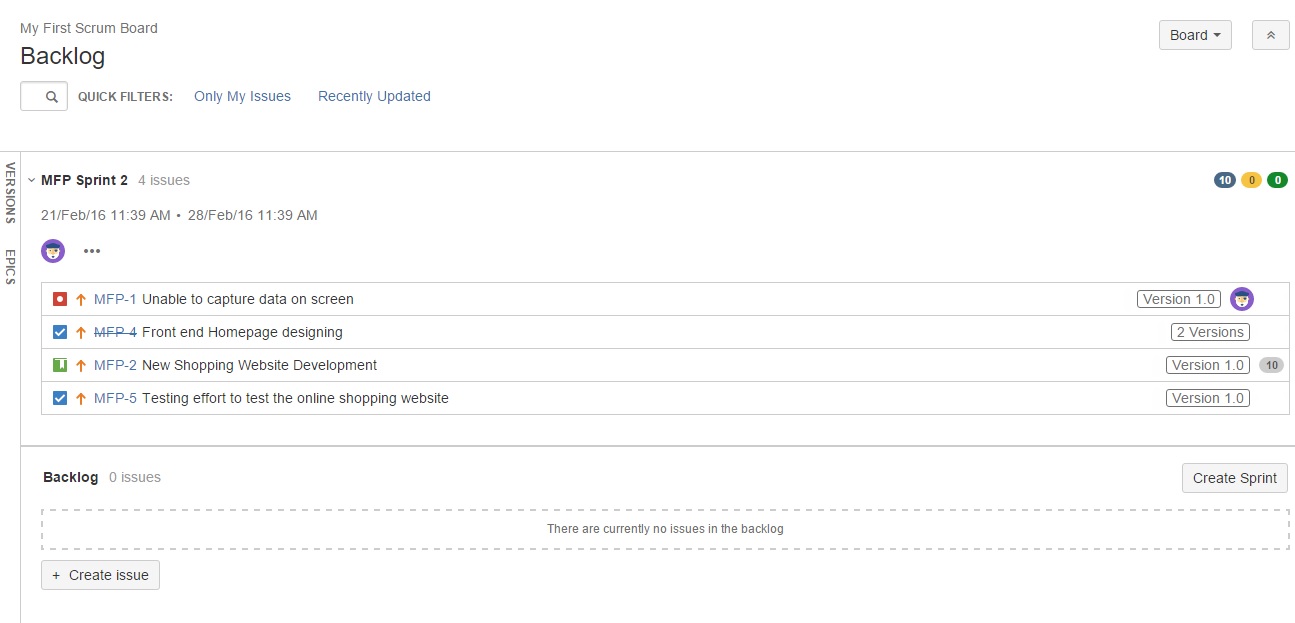Image resolution: width=1295 pixels, height=623 pixels.
Task: Click the assignee avatar on the MFP-1 row
Action: (x=1242, y=299)
